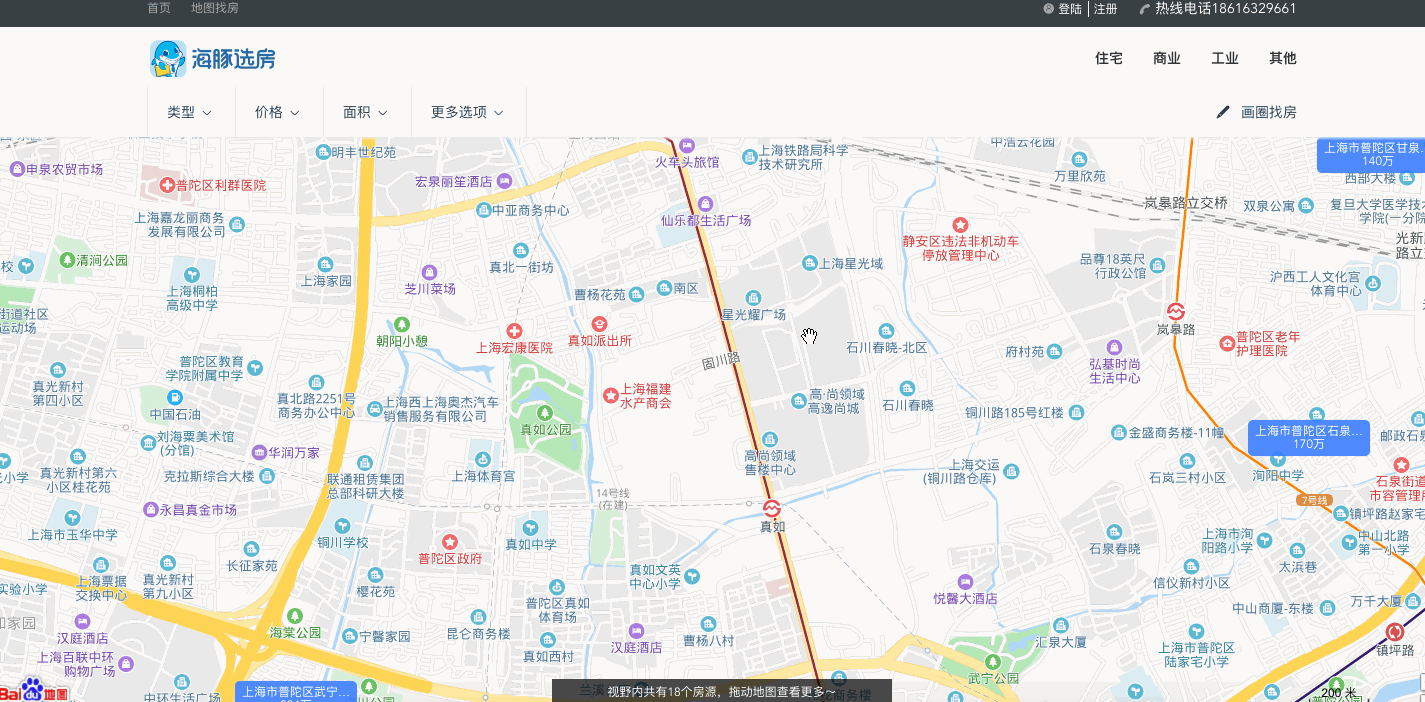Click the 高尚领域售楼中心 marker icon
The image size is (1425, 702).
pos(769,438)
